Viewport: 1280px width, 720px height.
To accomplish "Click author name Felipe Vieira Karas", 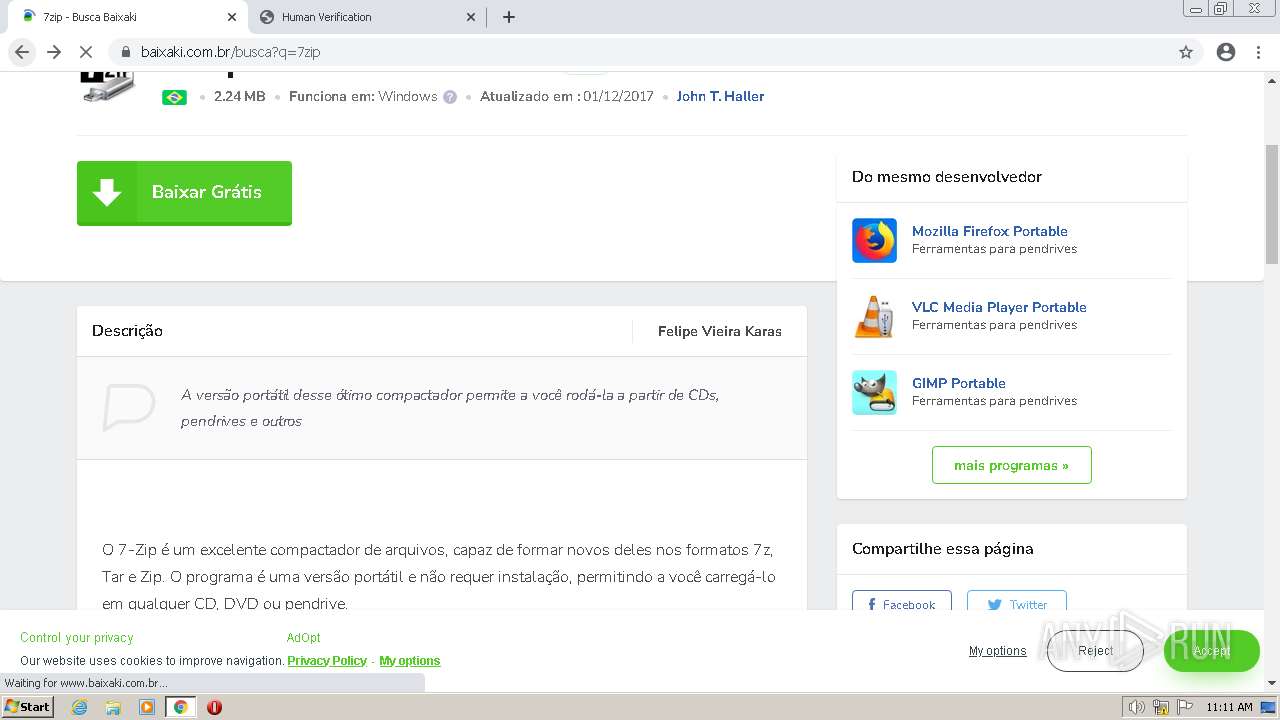I will pos(720,331).
